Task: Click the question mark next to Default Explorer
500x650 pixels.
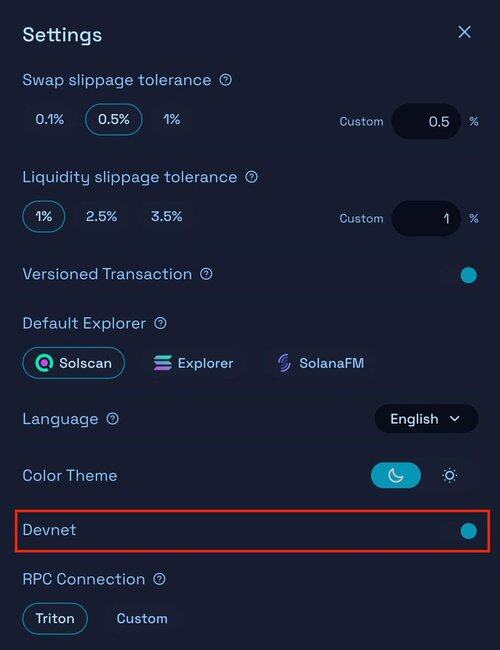Action: 160,323
